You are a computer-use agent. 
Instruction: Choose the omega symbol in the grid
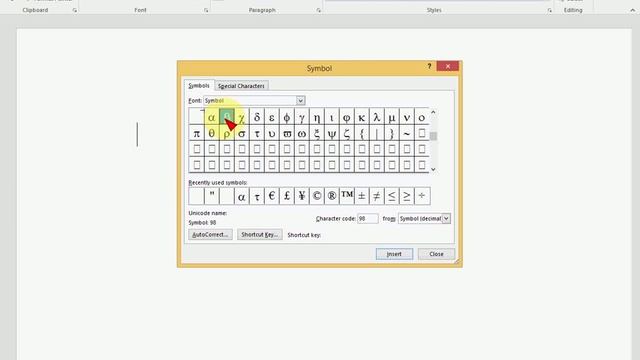pyautogui.click(x=302, y=133)
